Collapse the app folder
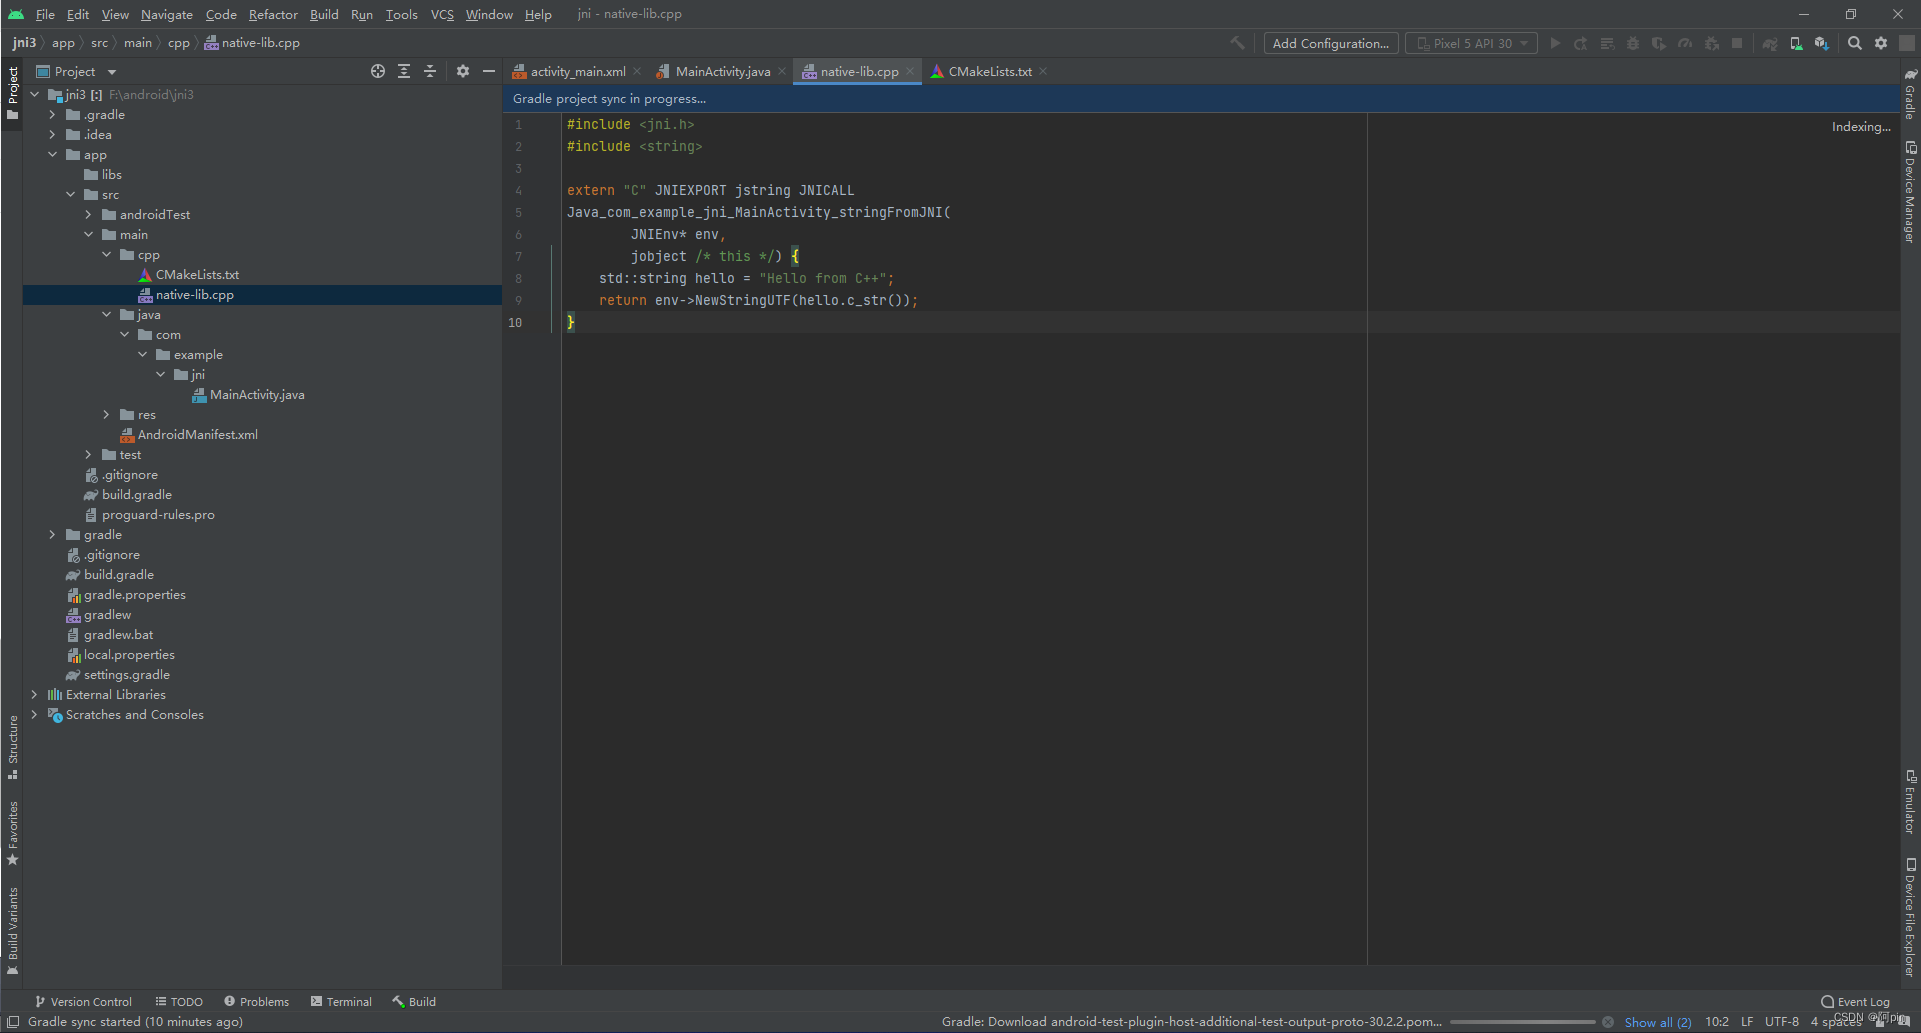 pyautogui.click(x=52, y=155)
